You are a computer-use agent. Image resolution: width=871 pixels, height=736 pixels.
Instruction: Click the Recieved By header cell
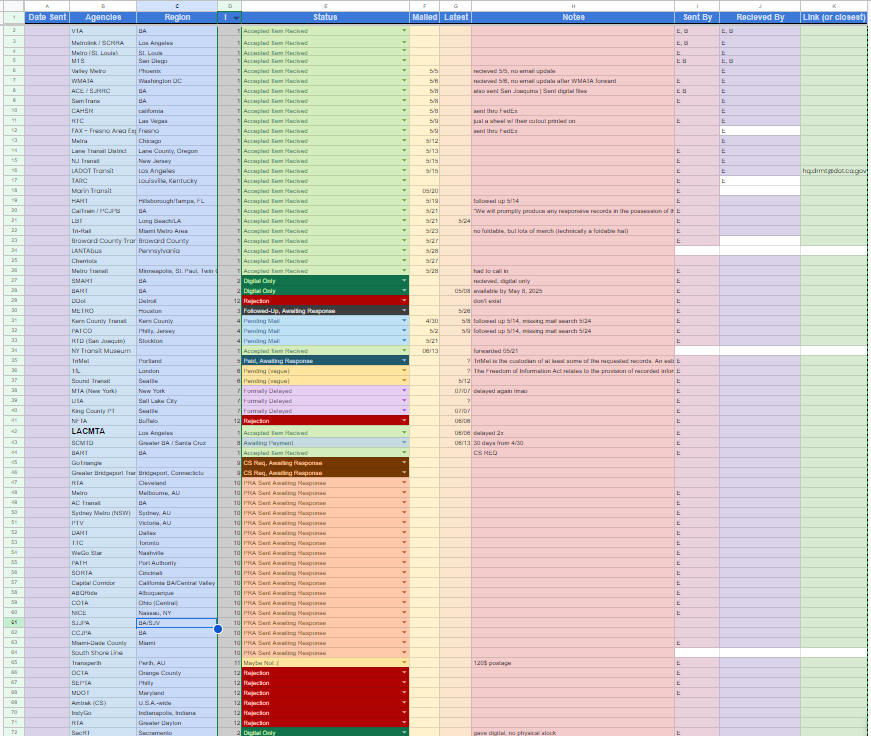point(760,17)
